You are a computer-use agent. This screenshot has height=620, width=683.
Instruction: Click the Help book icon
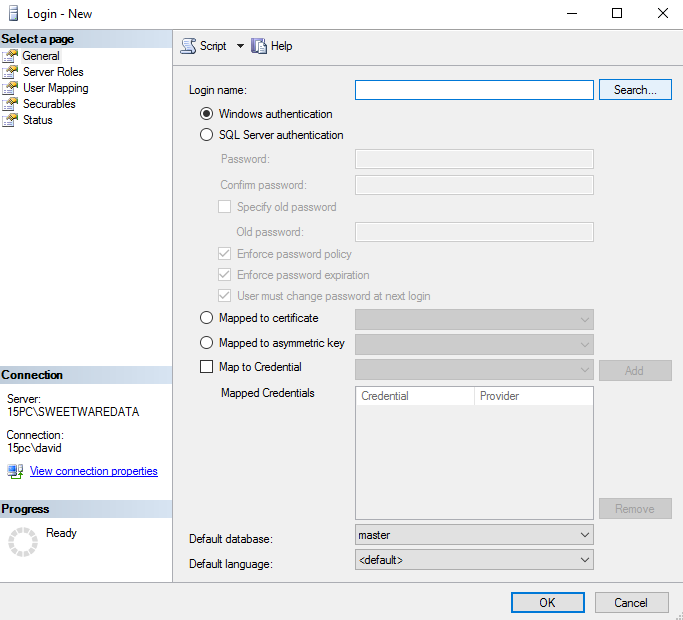pos(259,46)
